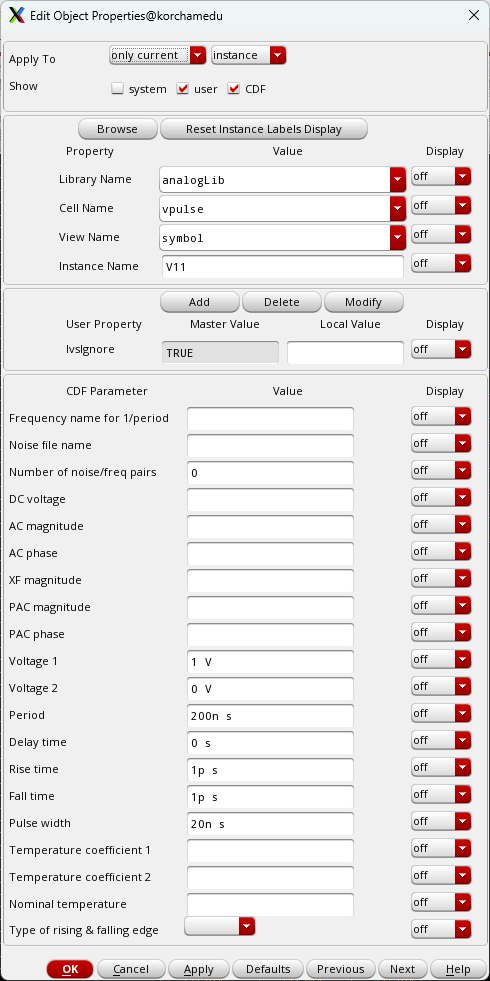Expand View Name dropdown arrow
Image resolution: width=490 pixels, height=981 pixels.
[397, 238]
